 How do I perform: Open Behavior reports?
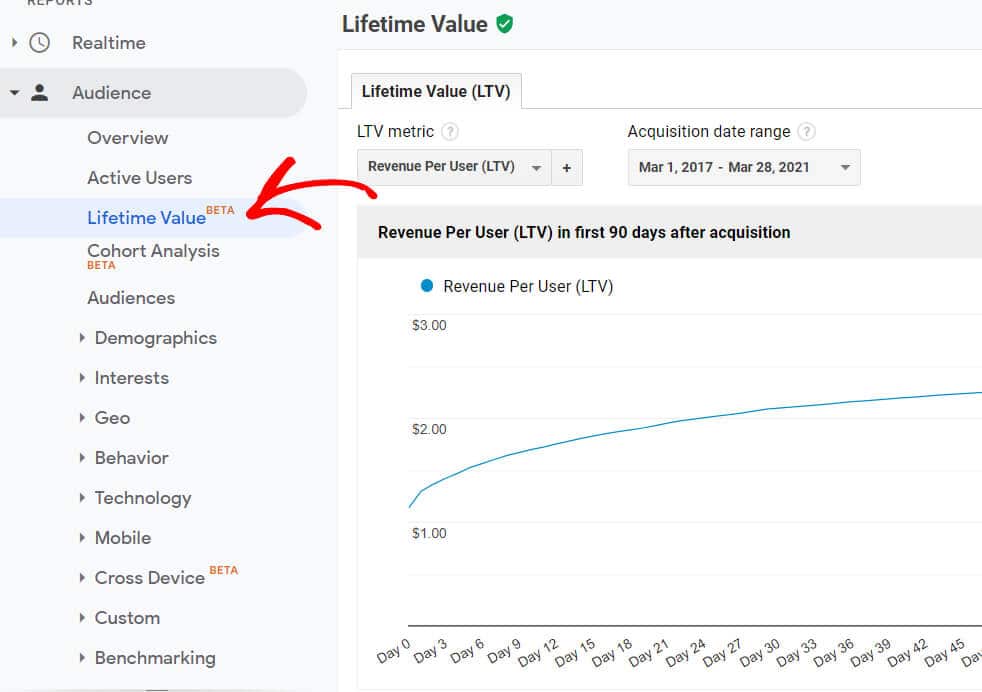pos(132,458)
